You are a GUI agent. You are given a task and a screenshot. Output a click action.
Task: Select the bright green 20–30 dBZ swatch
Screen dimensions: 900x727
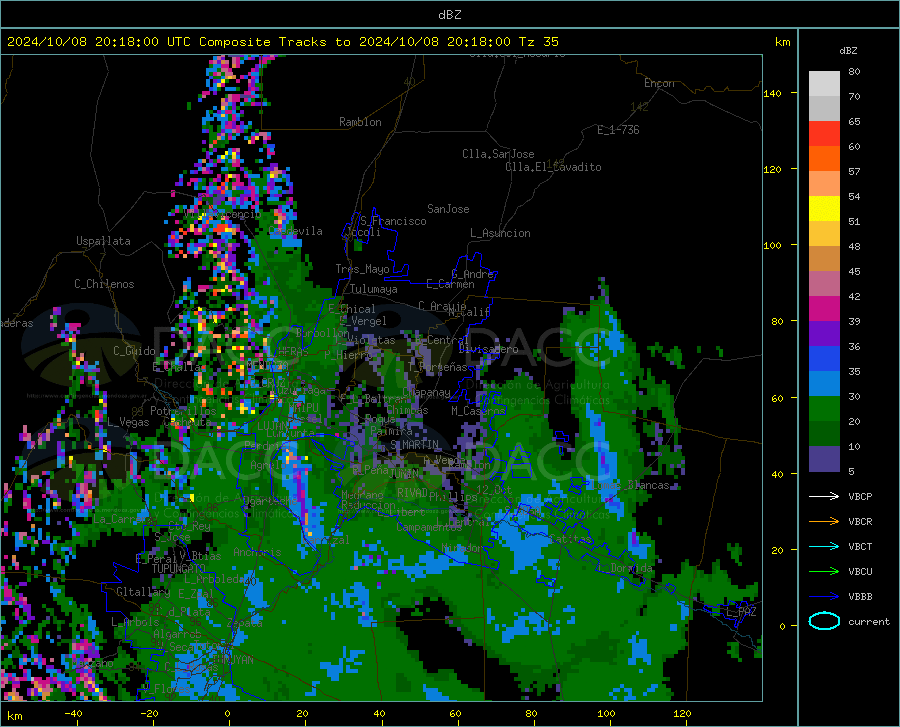pos(824,409)
